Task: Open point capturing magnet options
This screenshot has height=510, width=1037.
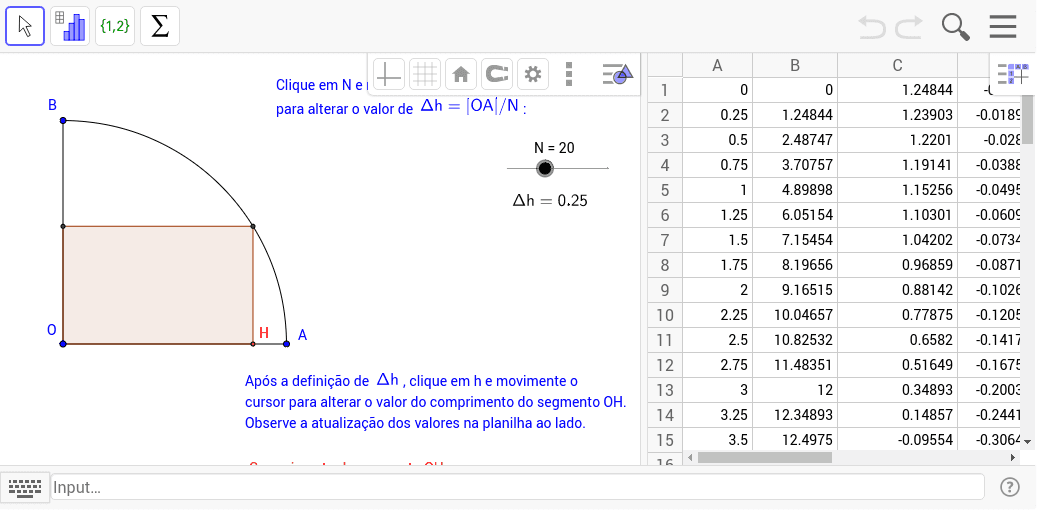Action: 497,74
